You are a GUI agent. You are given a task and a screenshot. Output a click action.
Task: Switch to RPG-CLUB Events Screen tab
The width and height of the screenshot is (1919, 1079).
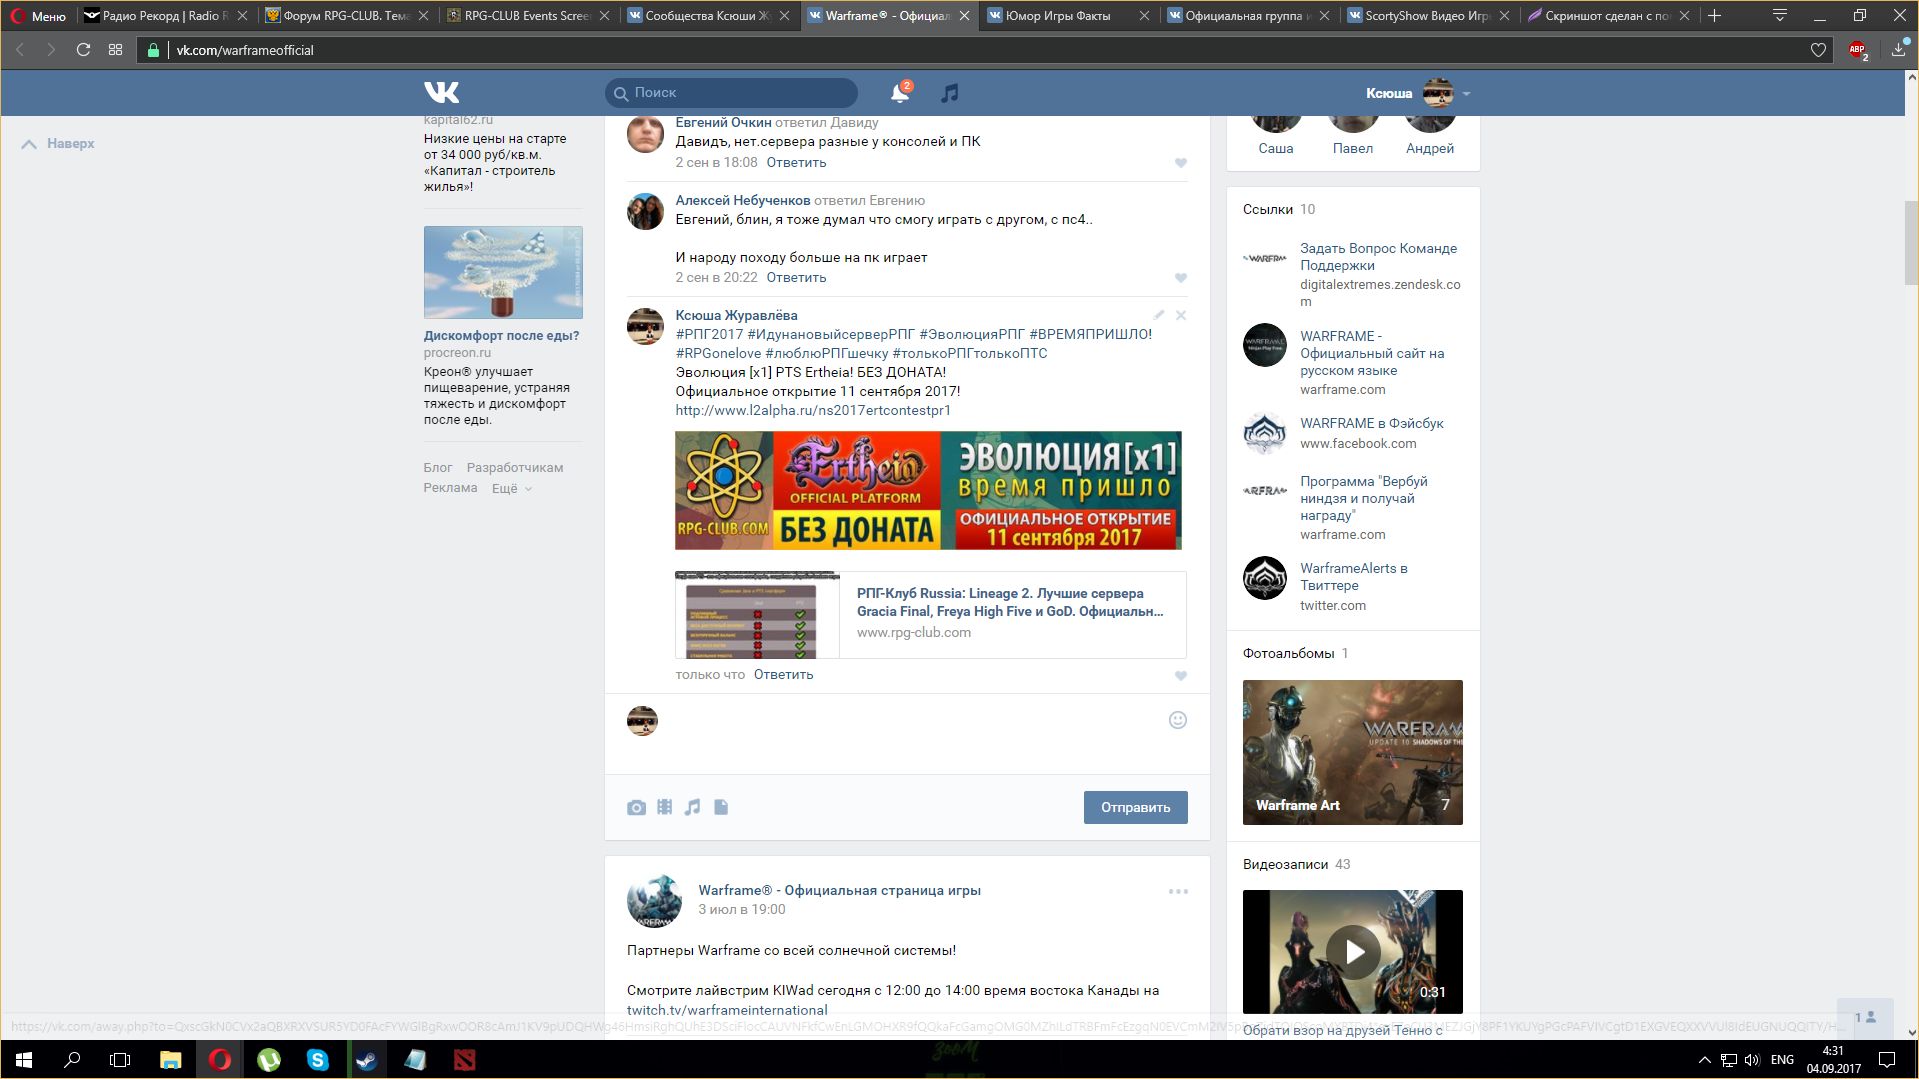pyautogui.click(x=528, y=16)
